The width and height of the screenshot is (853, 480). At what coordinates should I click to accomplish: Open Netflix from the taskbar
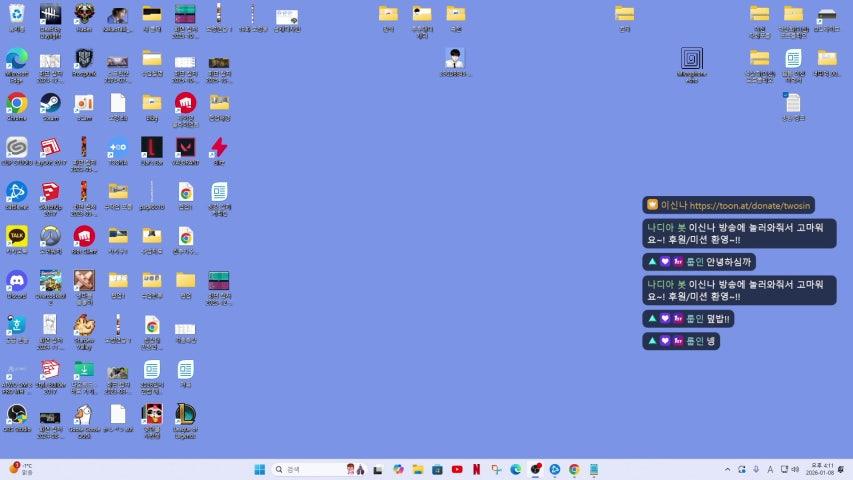pyautogui.click(x=477, y=469)
